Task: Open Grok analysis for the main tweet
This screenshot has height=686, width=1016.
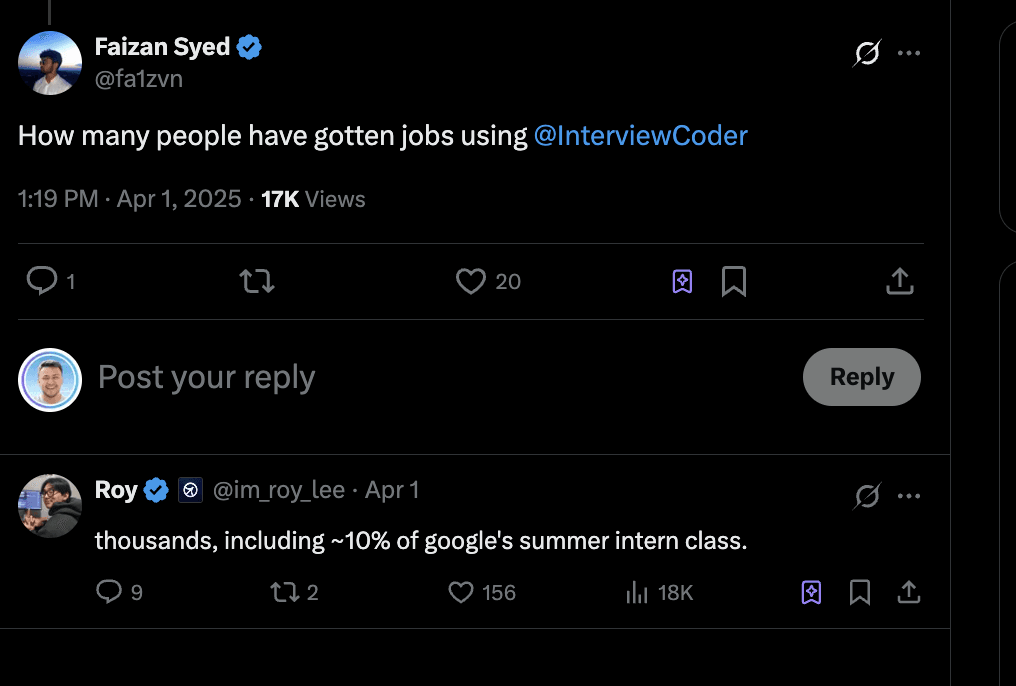Action: click(866, 54)
